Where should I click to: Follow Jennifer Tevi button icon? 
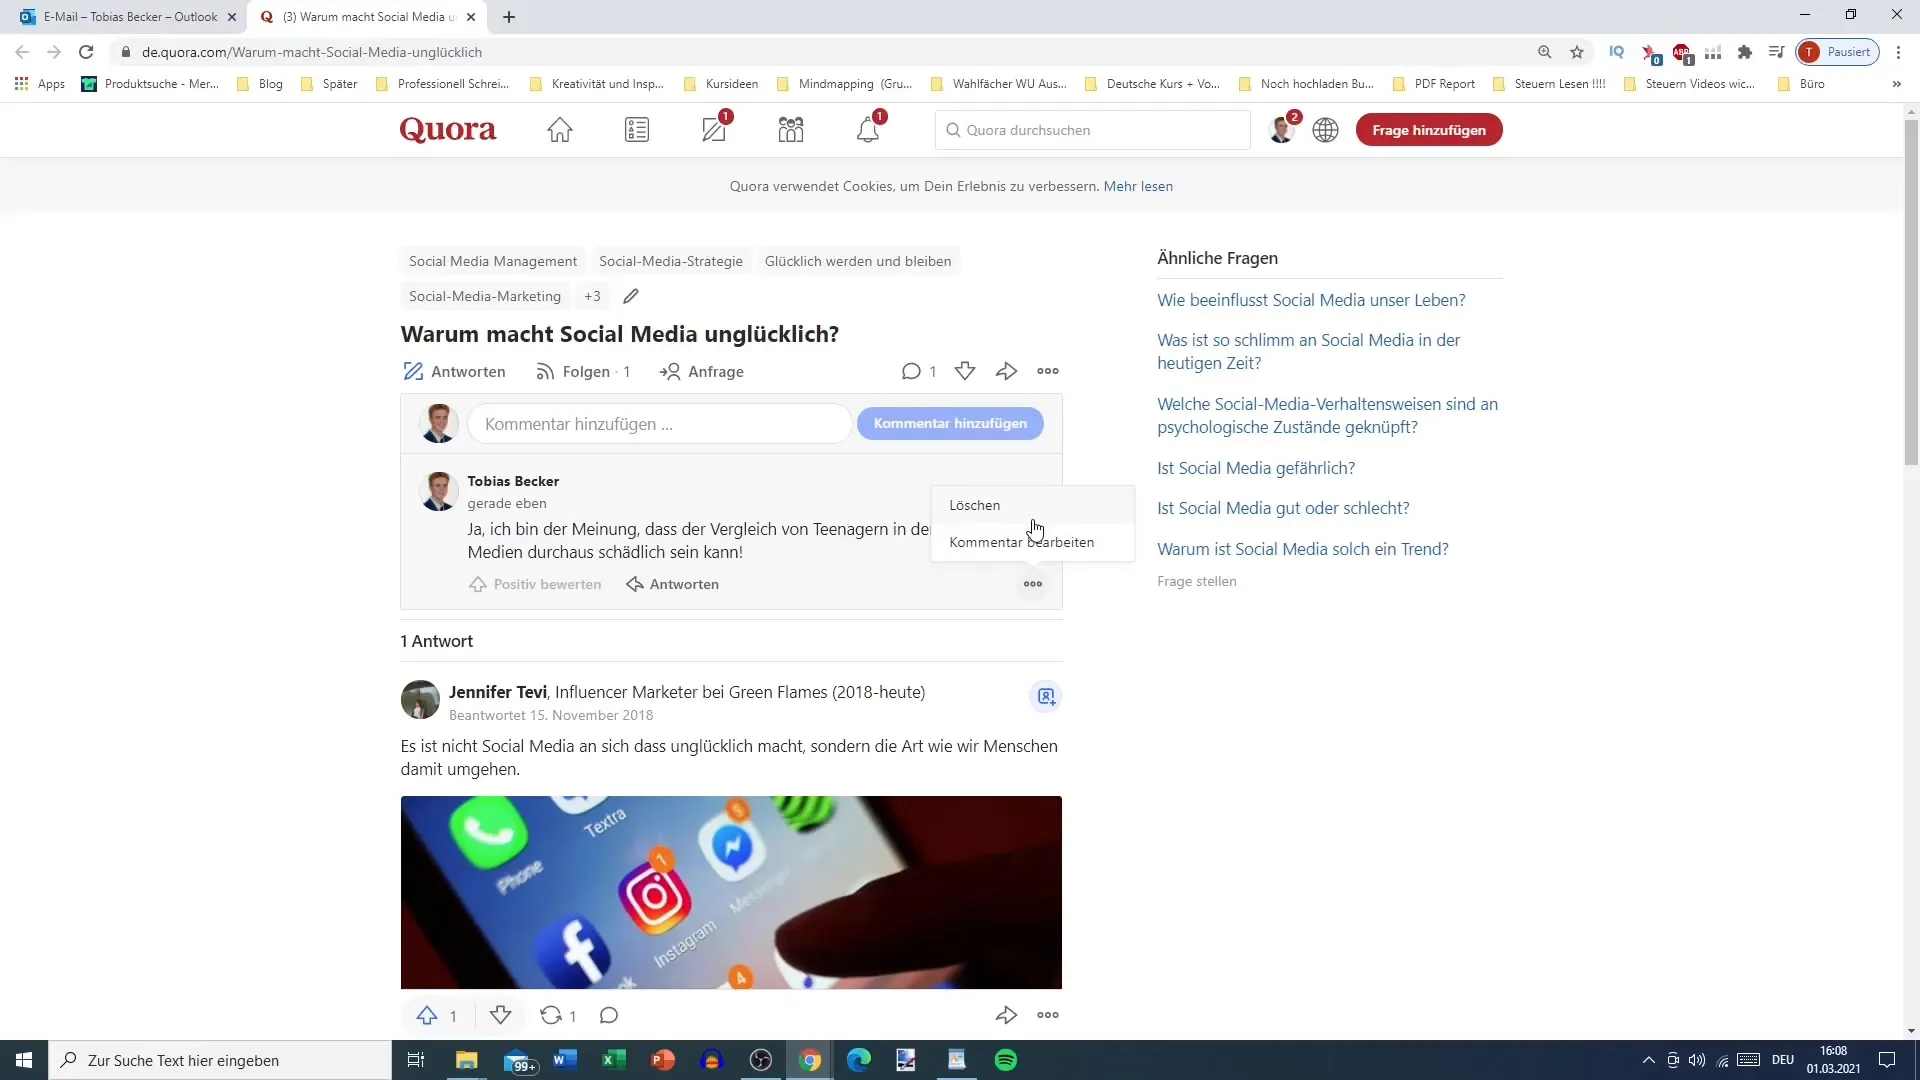1046,696
